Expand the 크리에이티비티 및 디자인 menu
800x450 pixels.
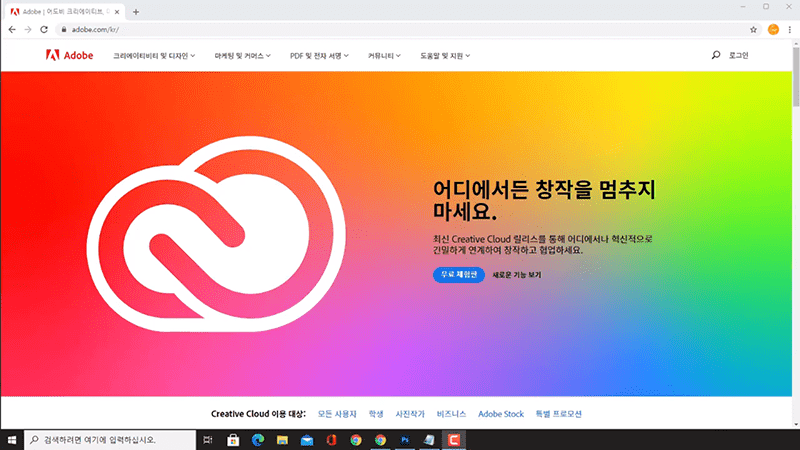click(154, 56)
